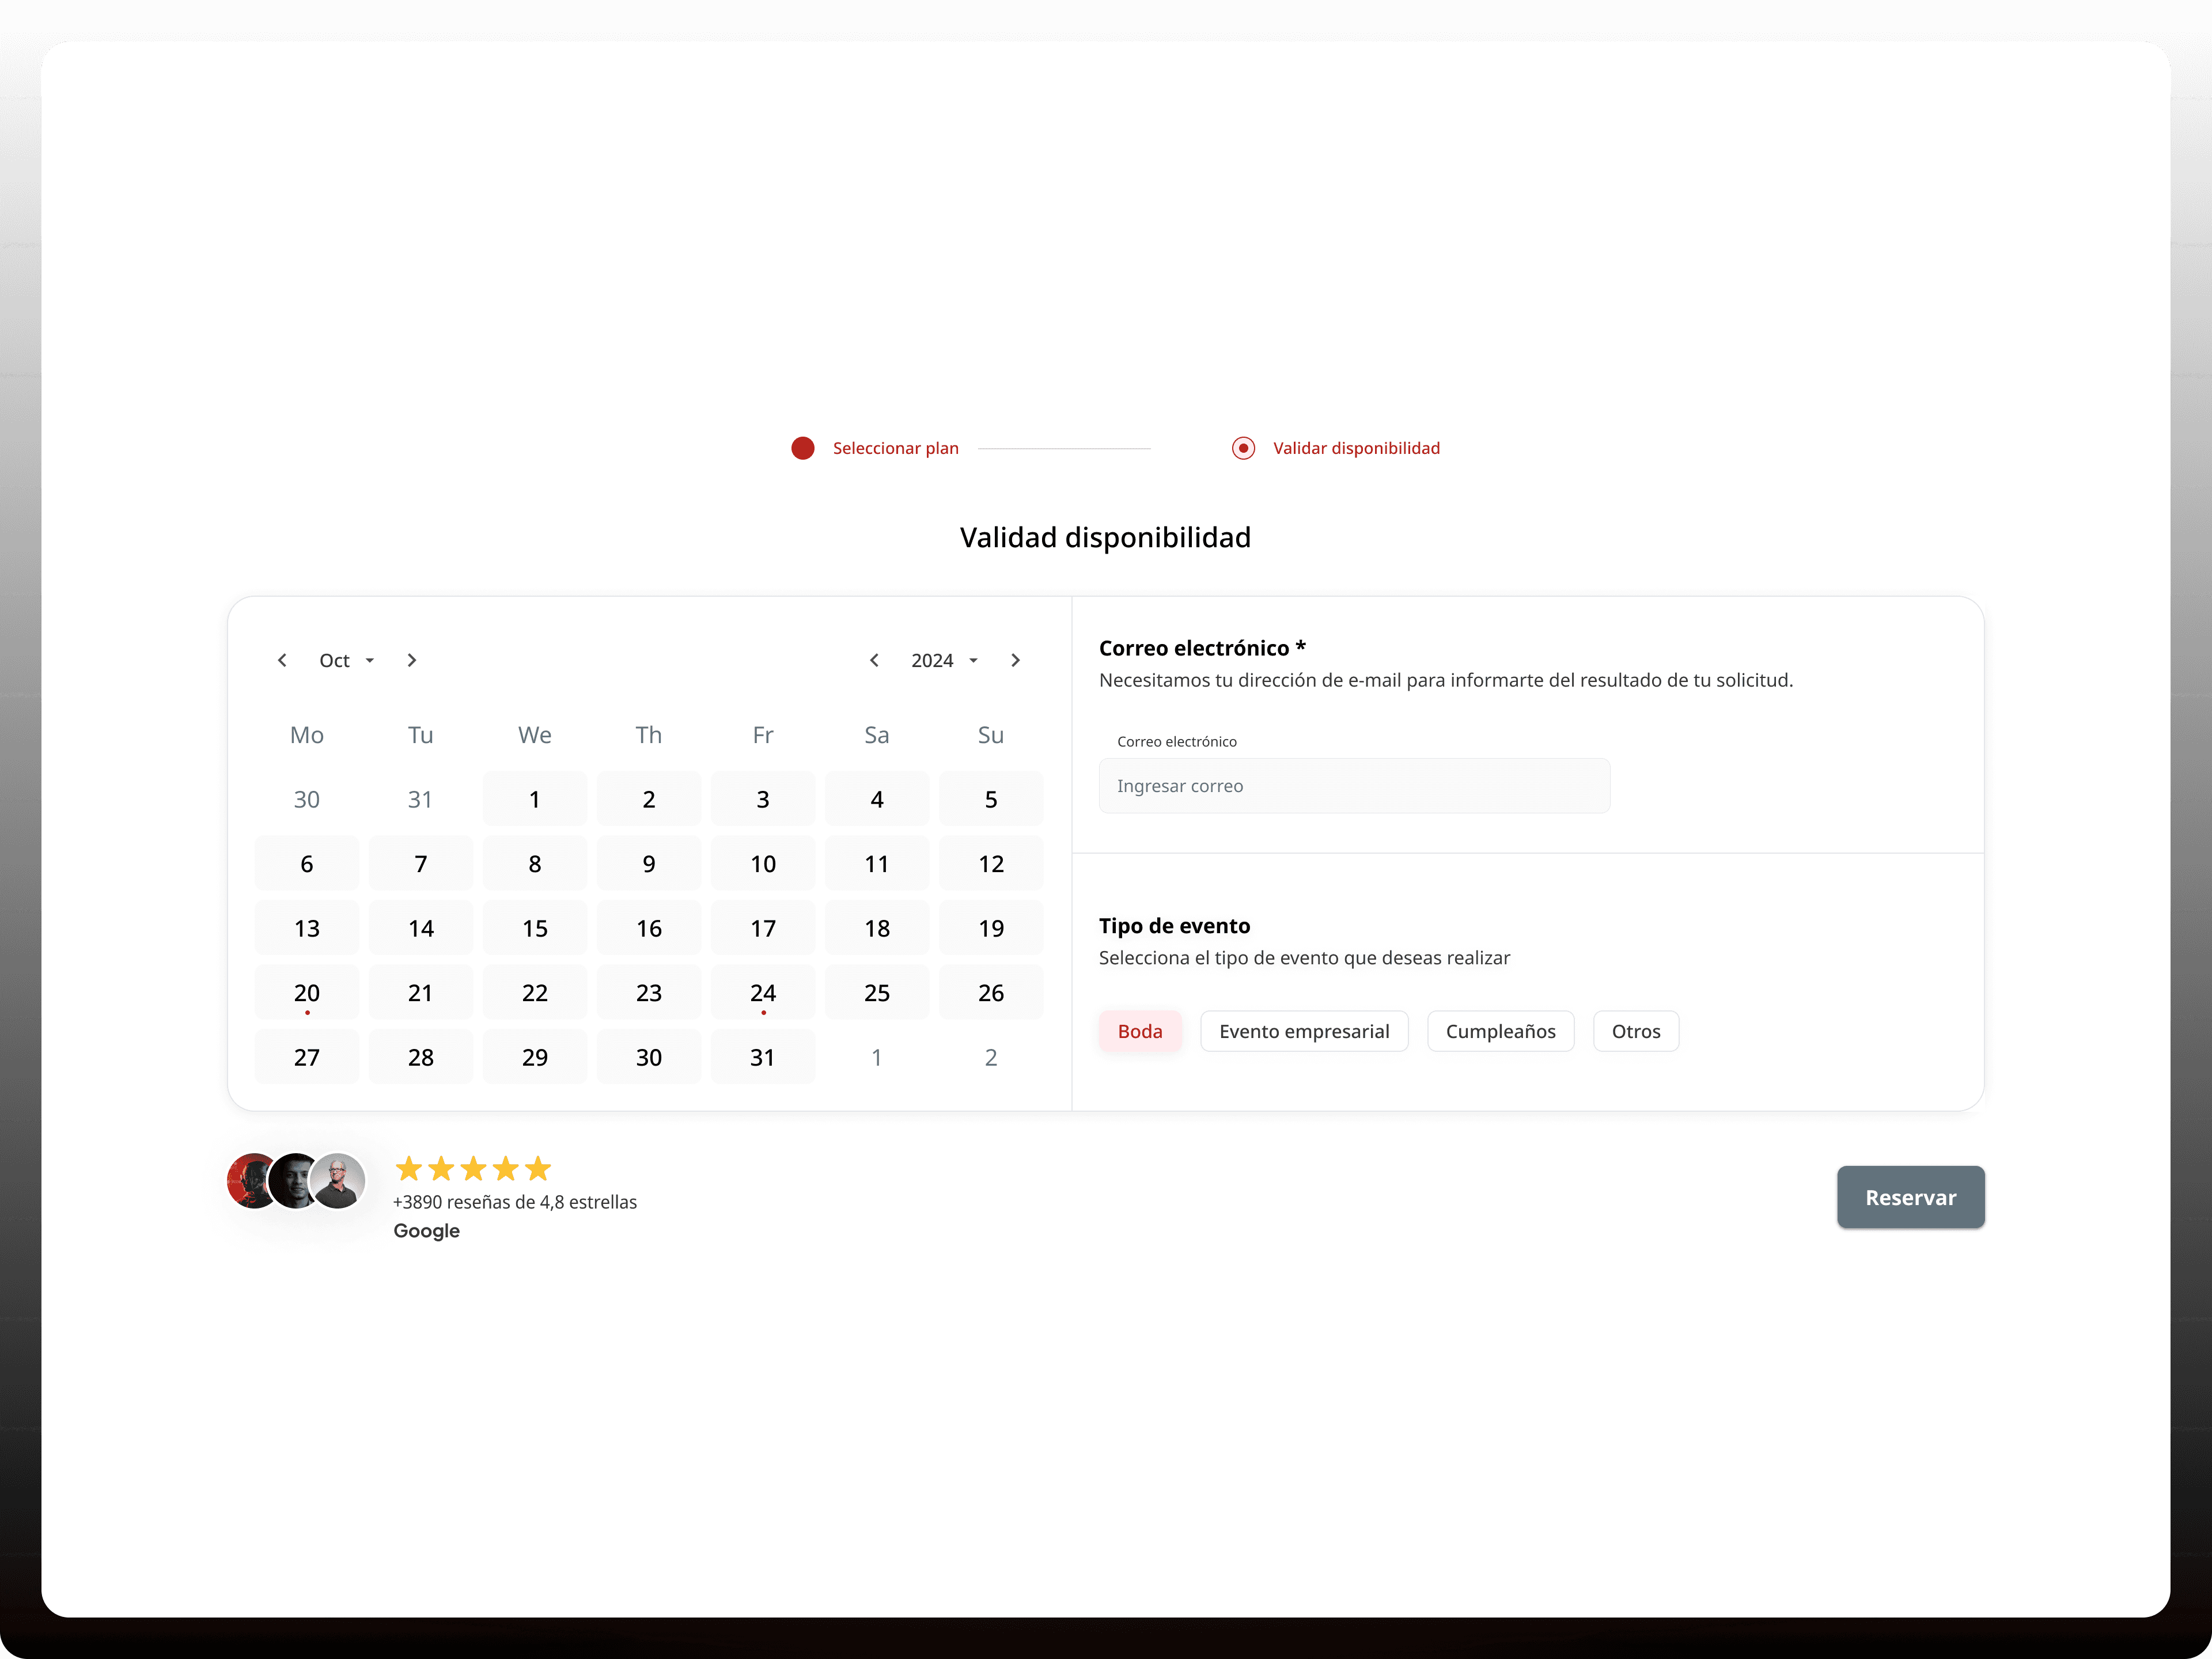Go to previous year arrow
Image resolution: width=2212 pixels, height=1659 pixels.
pyautogui.click(x=874, y=660)
